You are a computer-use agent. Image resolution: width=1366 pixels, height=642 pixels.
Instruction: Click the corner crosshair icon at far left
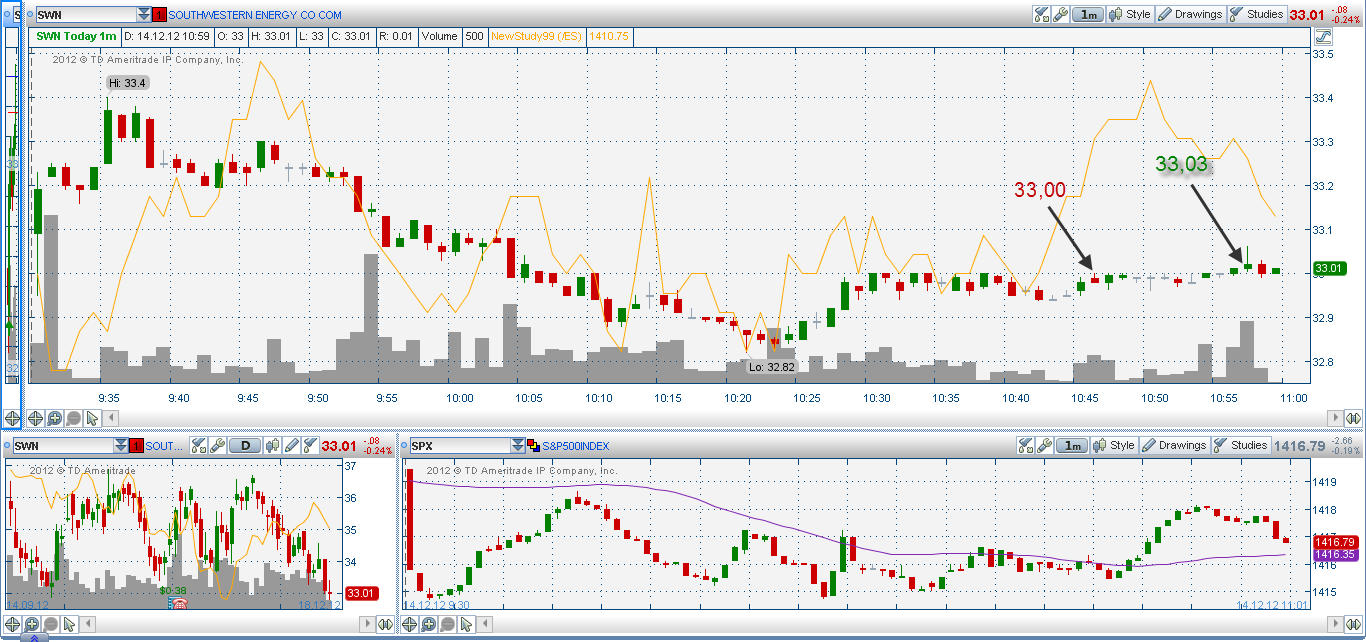pyautogui.click(x=12, y=419)
